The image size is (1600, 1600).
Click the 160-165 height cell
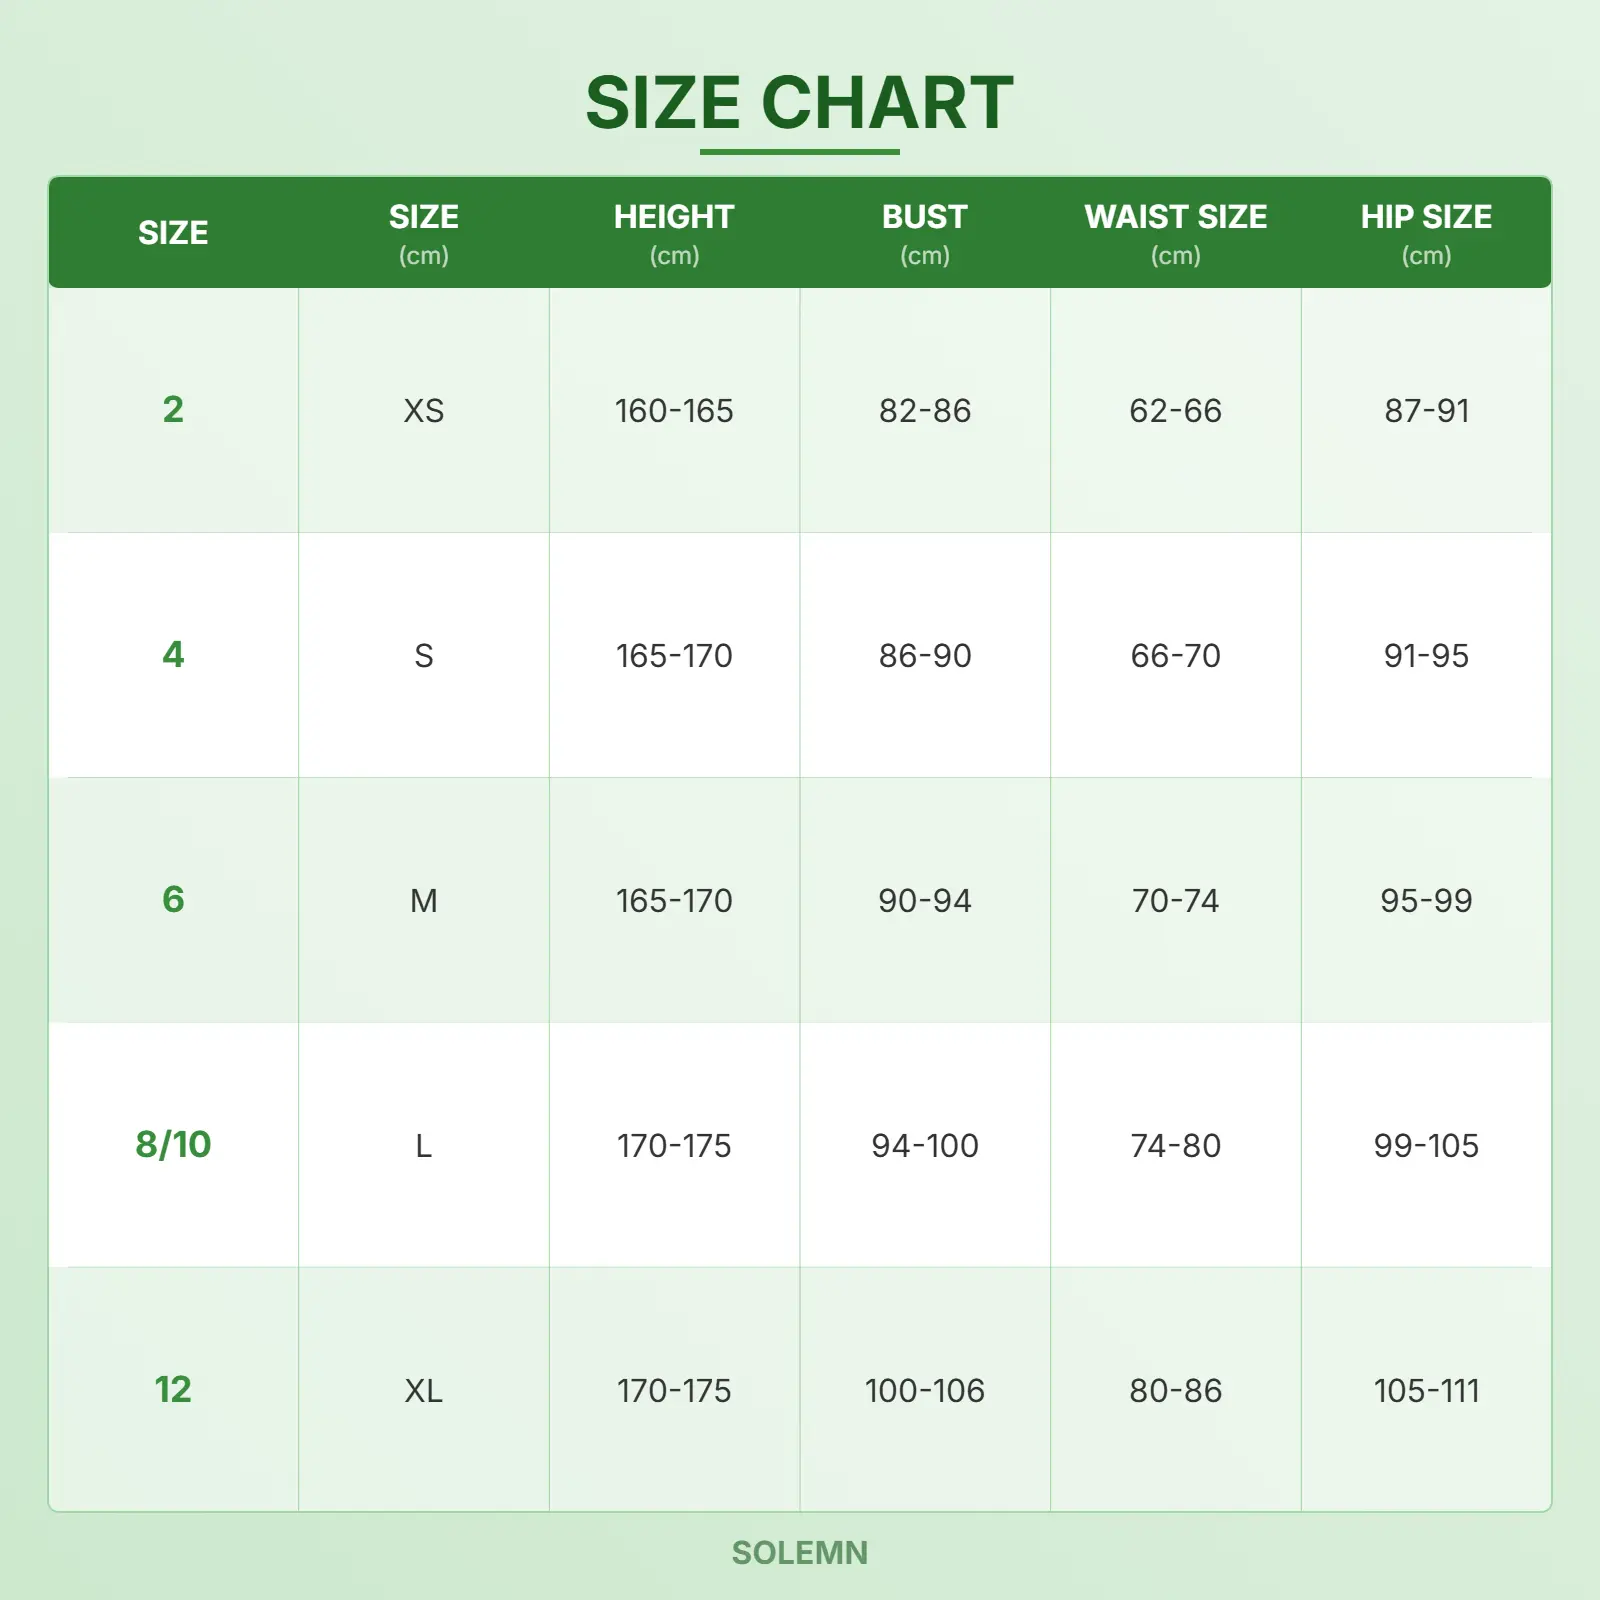[x=674, y=411]
